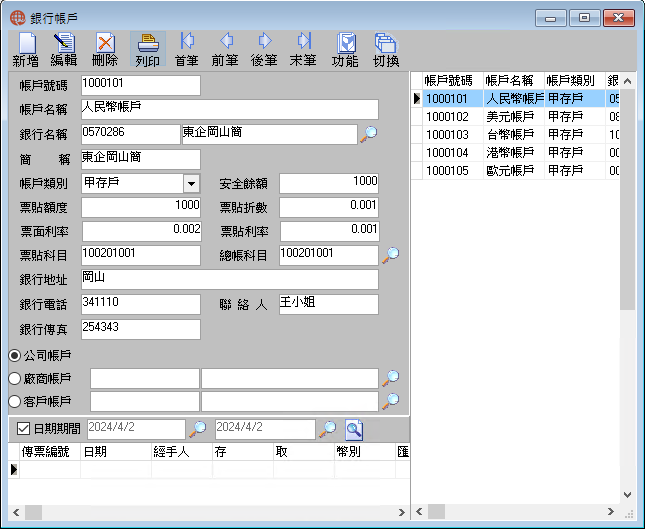Jump to last record with 末筆
The height and width of the screenshot is (529, 645).
tap(303, 49)
